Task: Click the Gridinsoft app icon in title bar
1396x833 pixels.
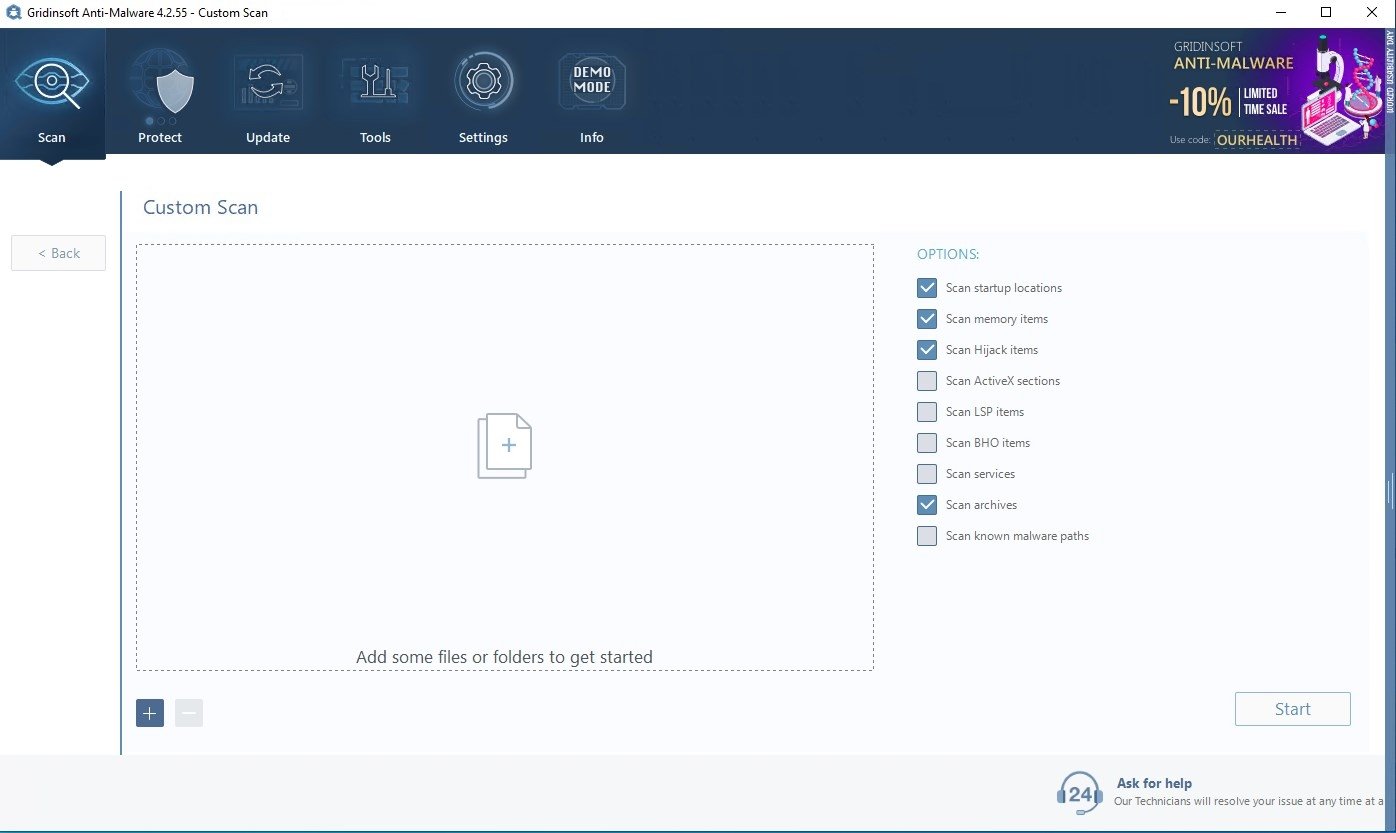Action: coord(13,13)
